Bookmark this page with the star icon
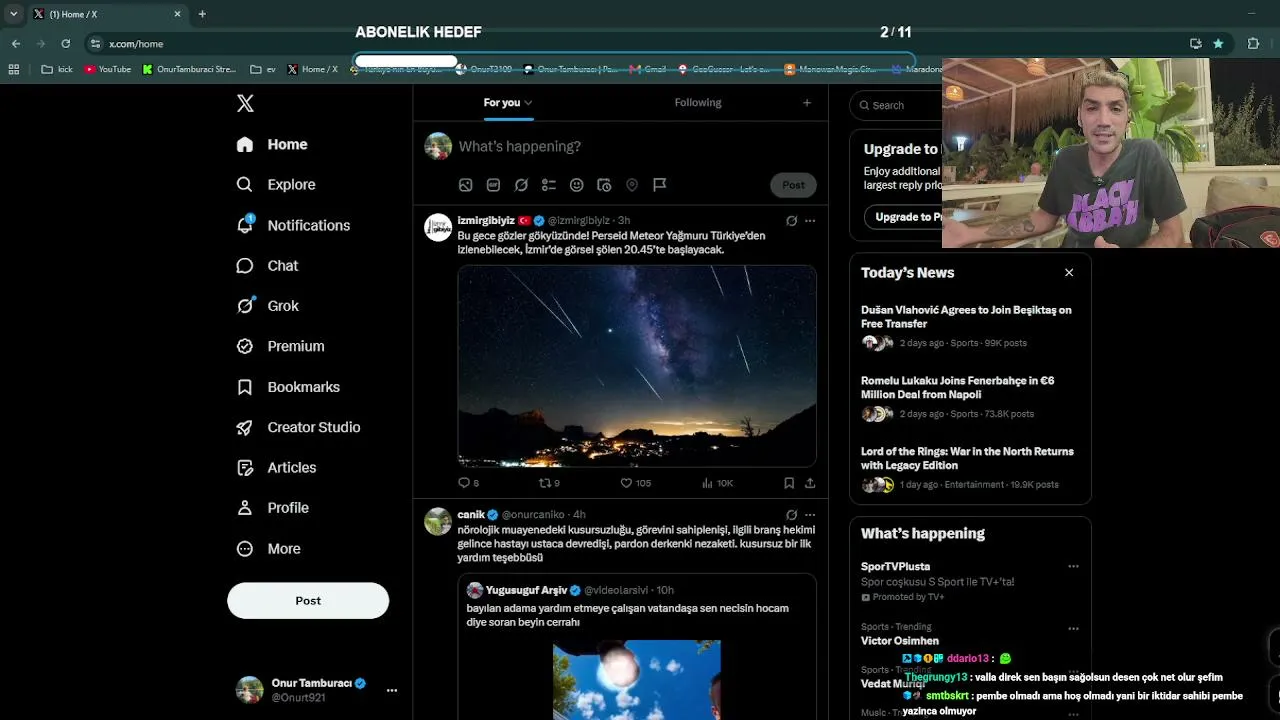This screenshot has height=720, width=1280. click(1218, 44)
